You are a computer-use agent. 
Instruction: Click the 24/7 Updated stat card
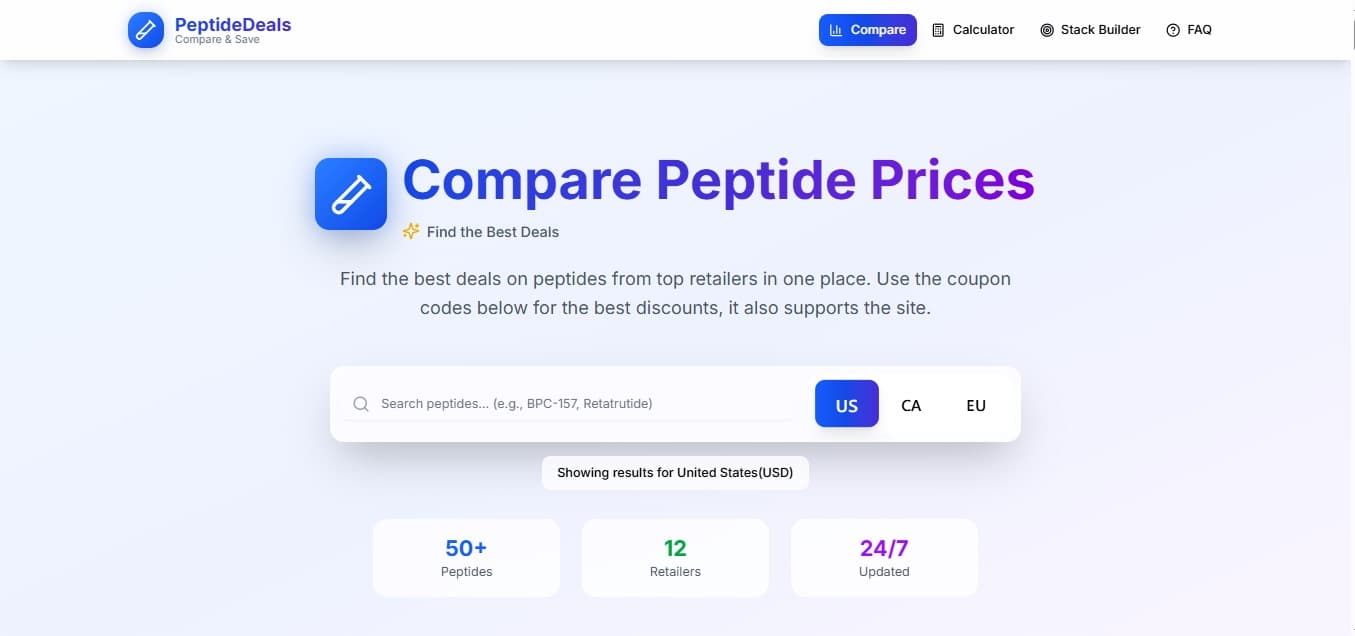[884, 557]
